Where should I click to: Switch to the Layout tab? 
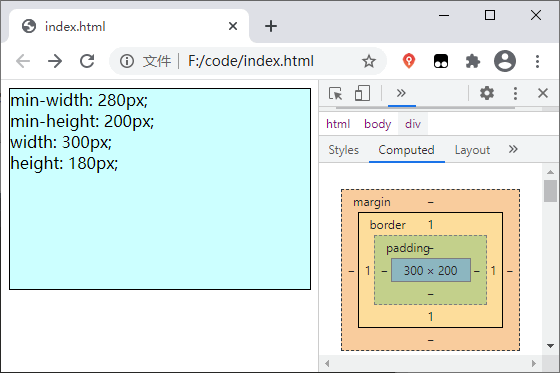[x=472, y=150]
